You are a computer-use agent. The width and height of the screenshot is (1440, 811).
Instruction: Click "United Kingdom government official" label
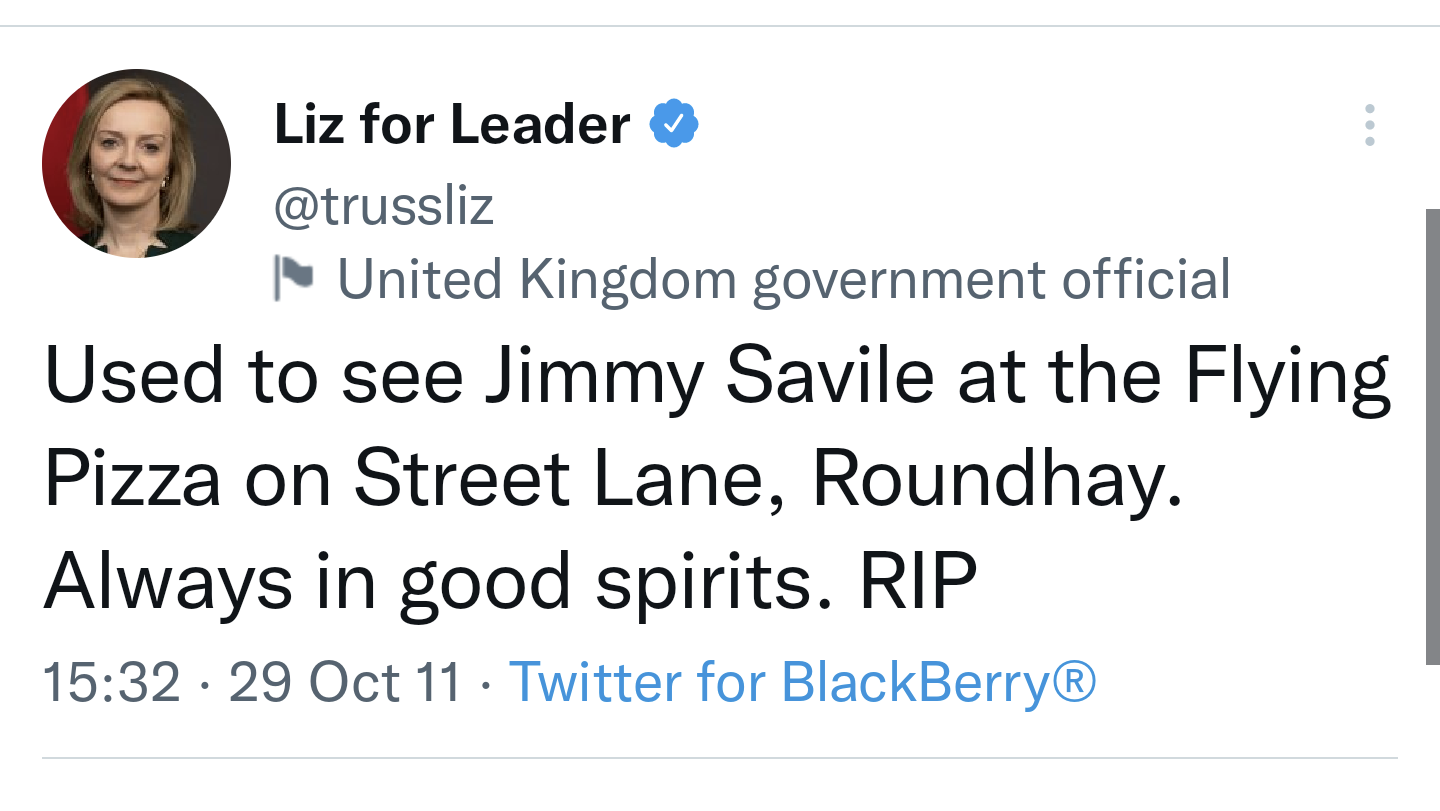pyautogui.click(x=784, y=279)
